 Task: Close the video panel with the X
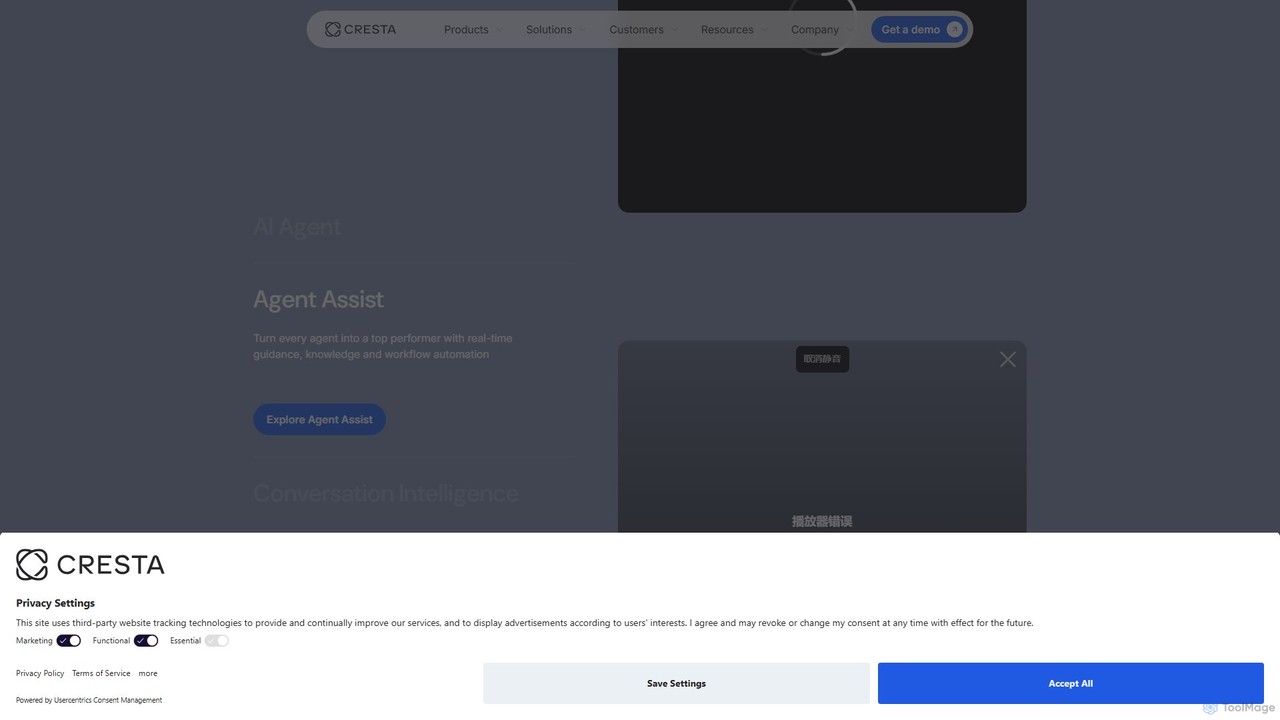point(1007,359)
